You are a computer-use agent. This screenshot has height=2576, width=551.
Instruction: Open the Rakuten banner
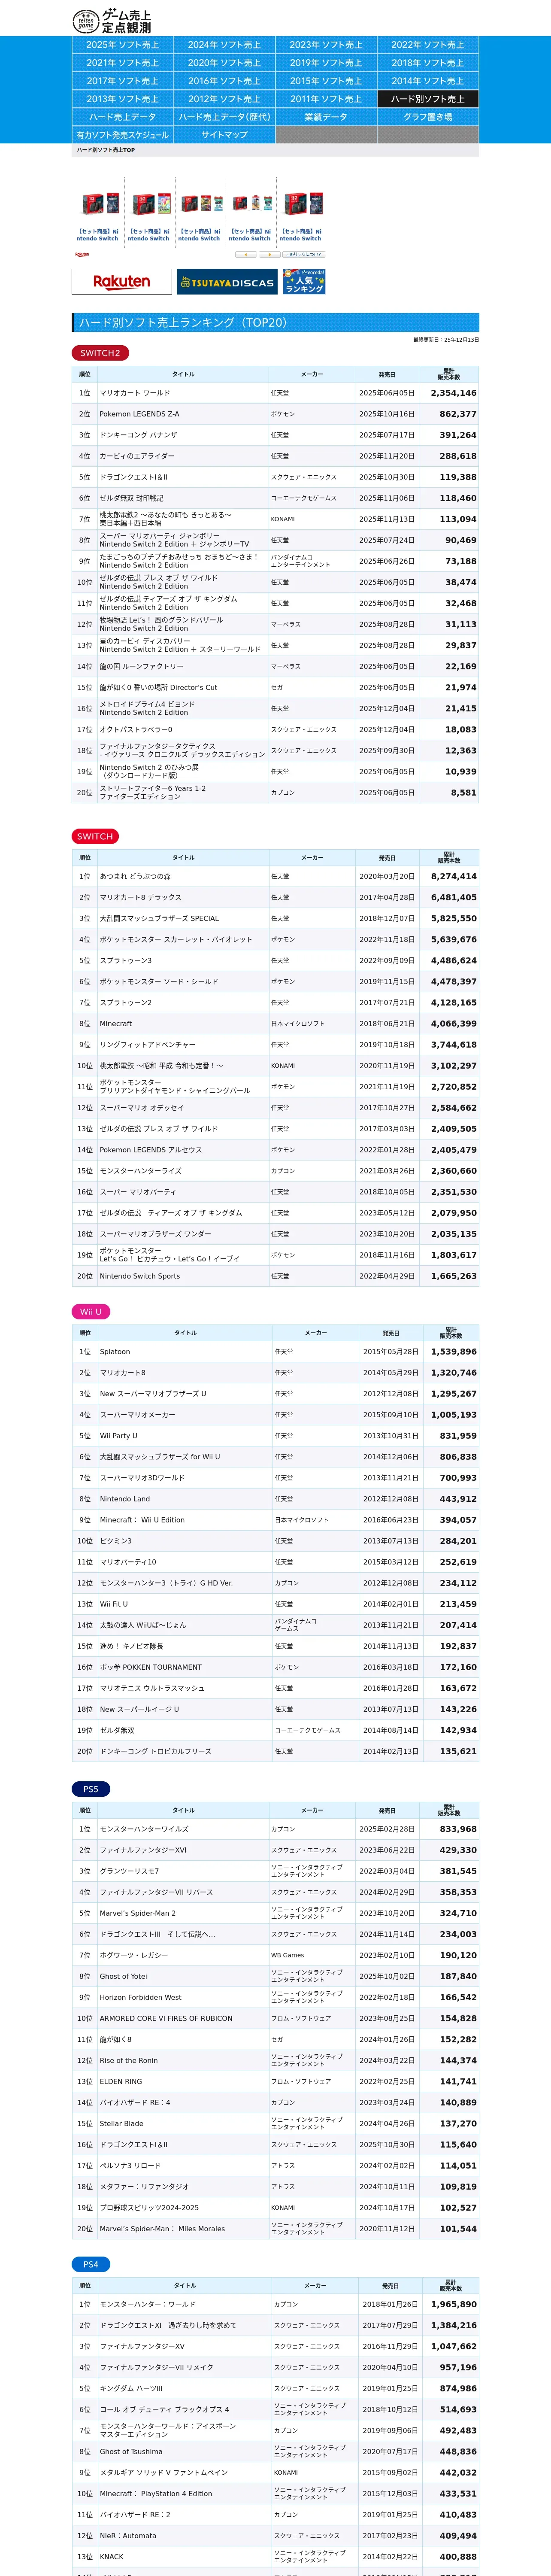pyautogui.click(x=121, y=282)
